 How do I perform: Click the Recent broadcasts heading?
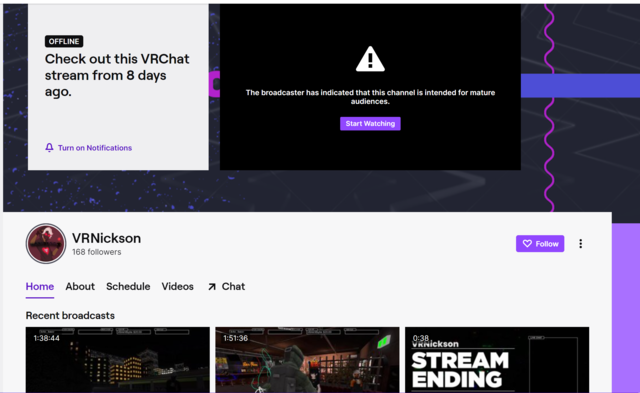click(x=70, y=315)
